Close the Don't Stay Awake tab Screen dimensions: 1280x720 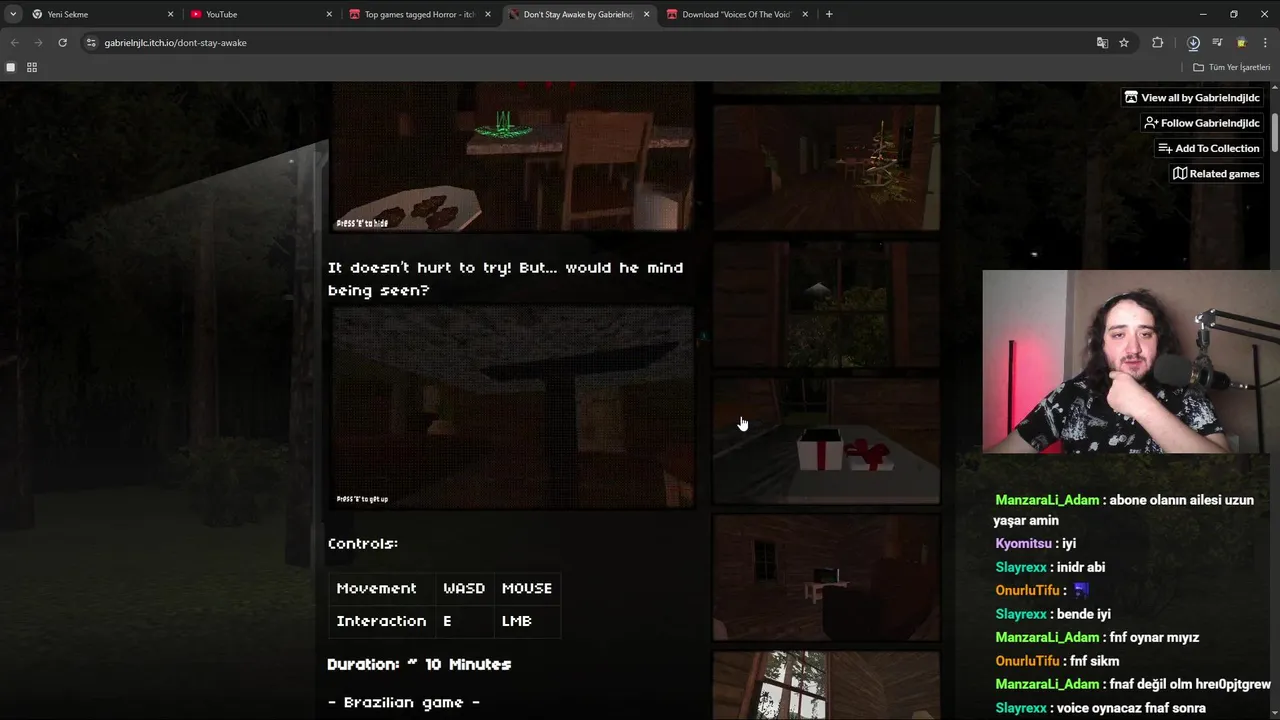(646, 14)
